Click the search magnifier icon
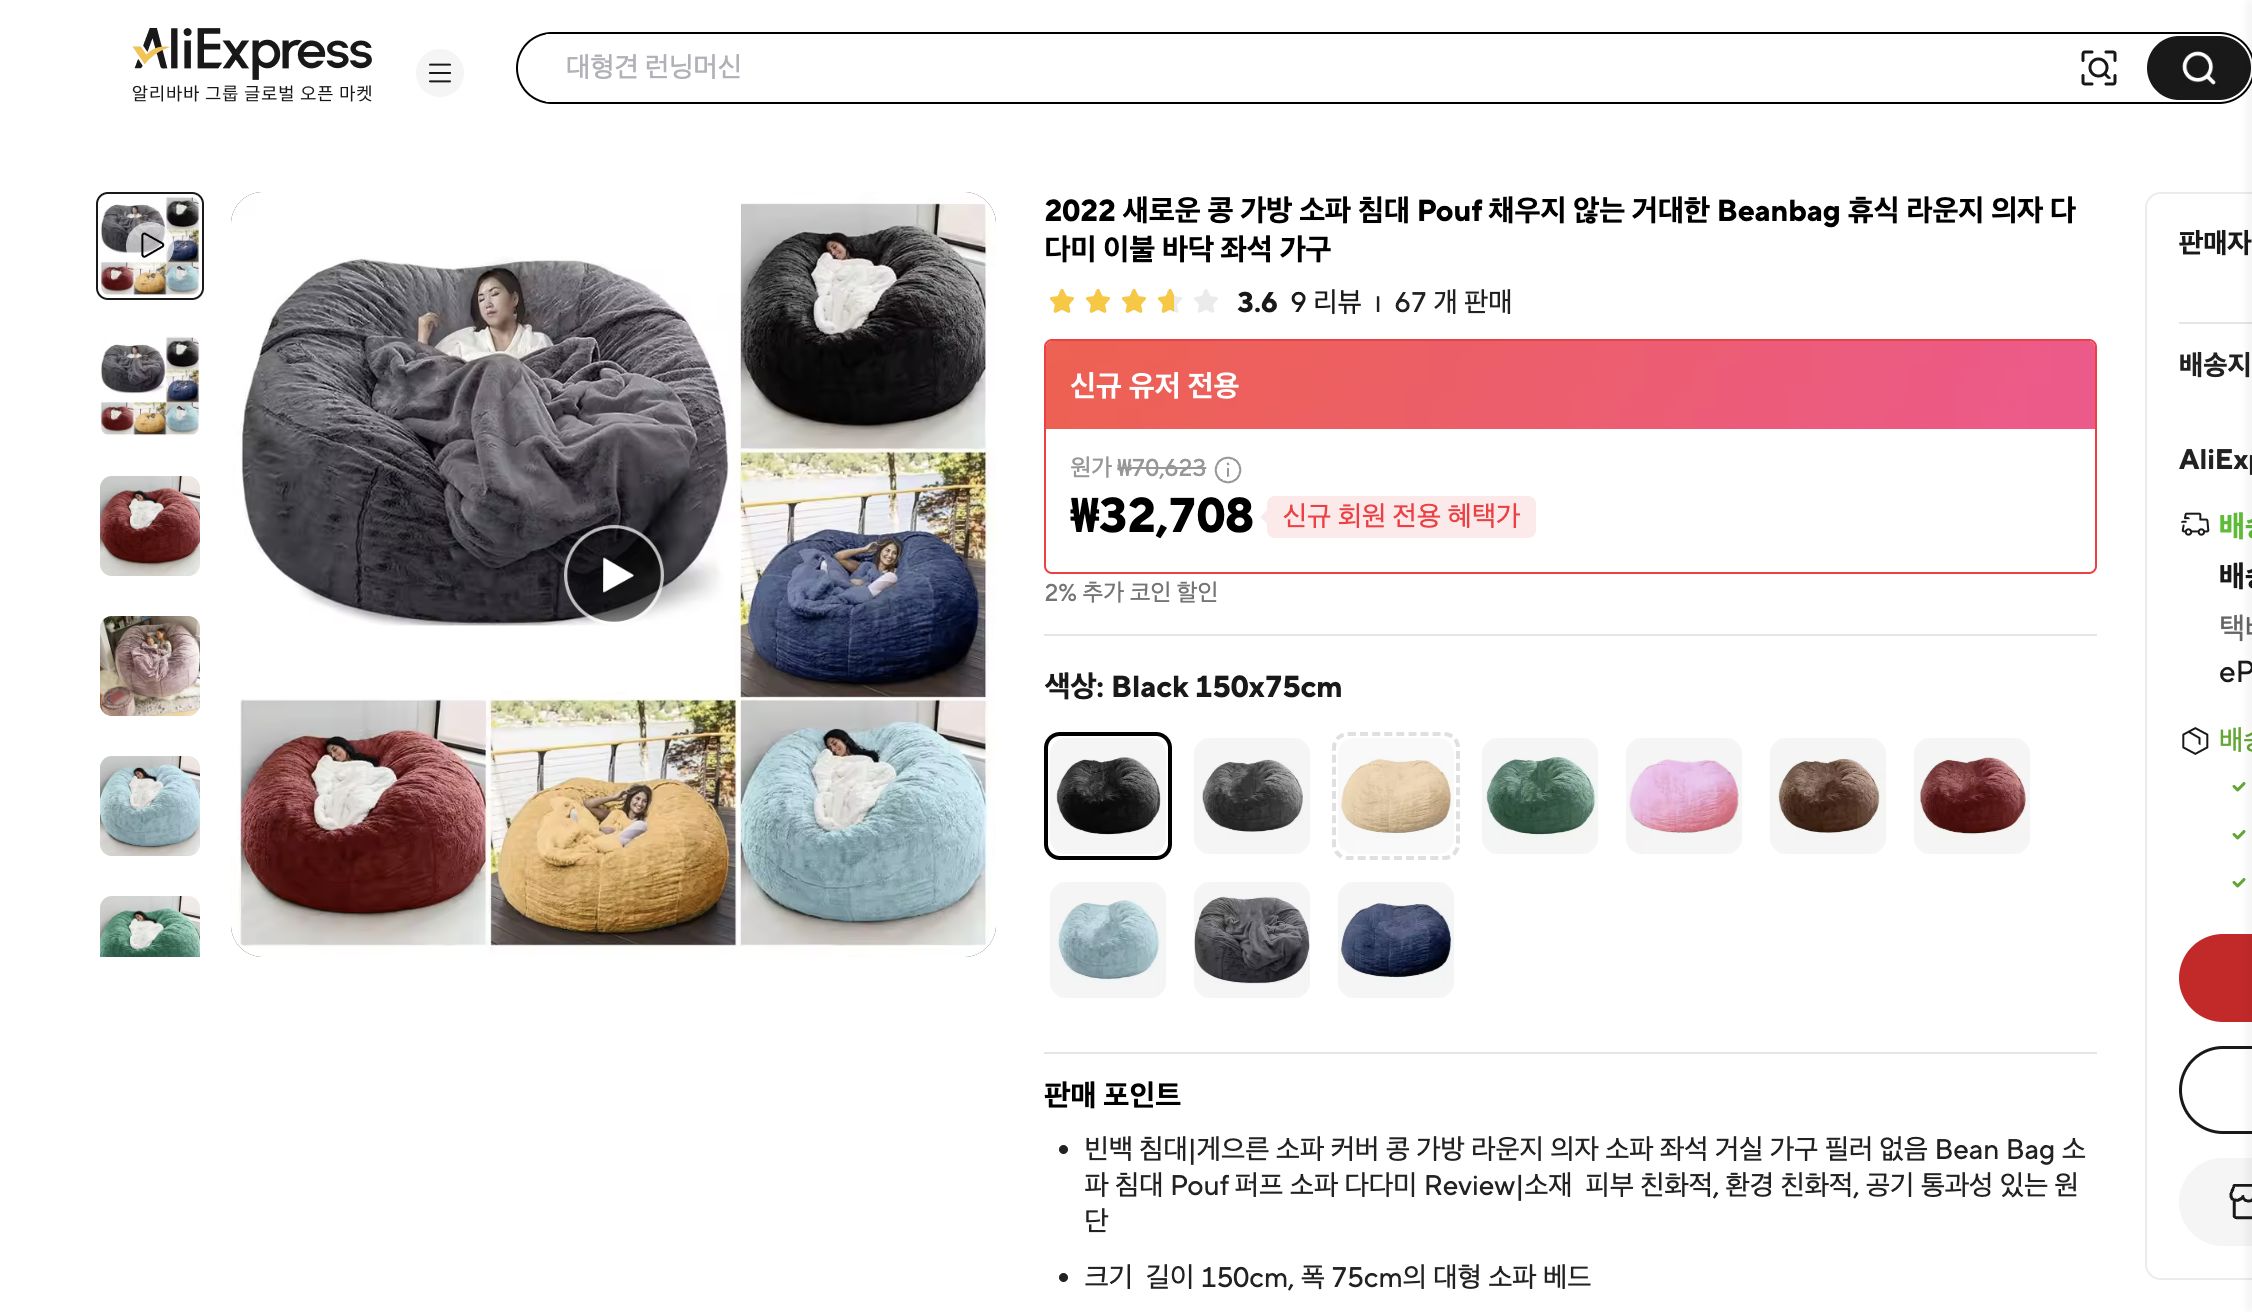The image size is (2252, 1312). tap(2197, 68)
